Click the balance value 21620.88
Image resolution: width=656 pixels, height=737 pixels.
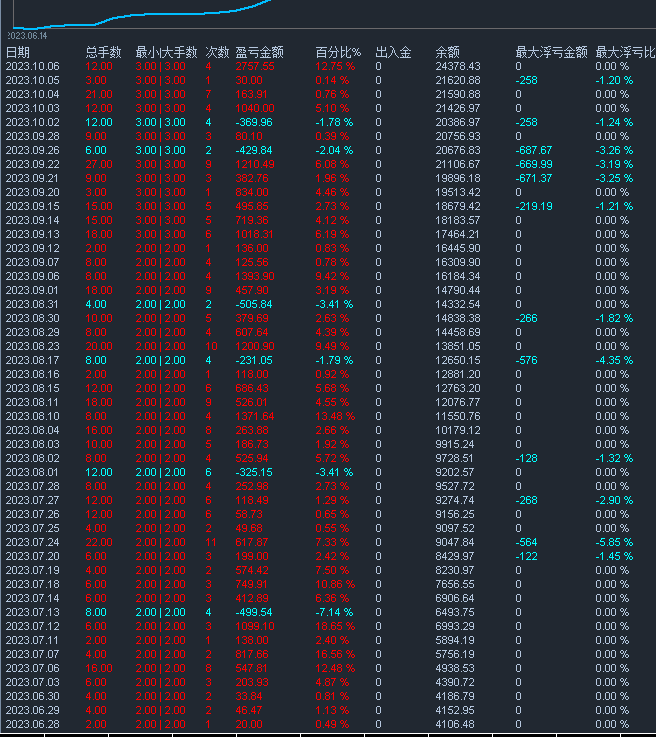(458, 80)
